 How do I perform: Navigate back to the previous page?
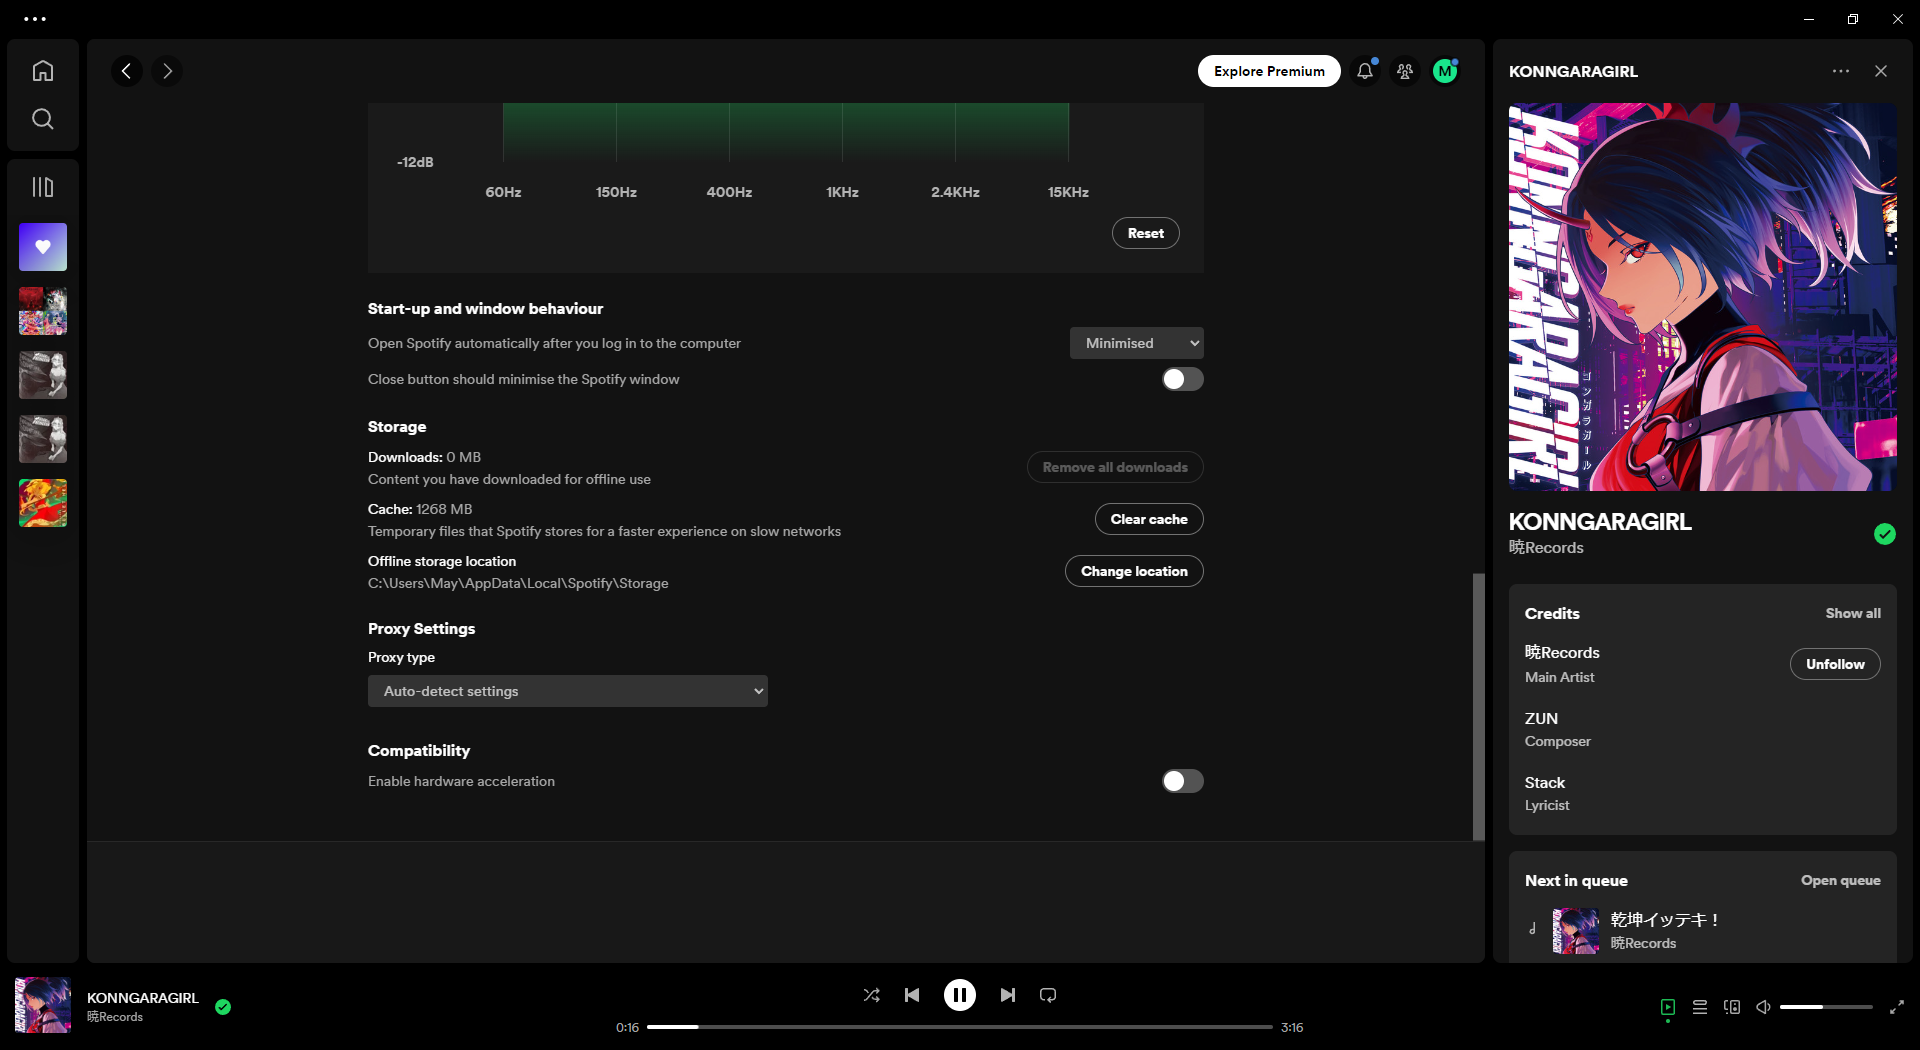(x=127, y=71)
